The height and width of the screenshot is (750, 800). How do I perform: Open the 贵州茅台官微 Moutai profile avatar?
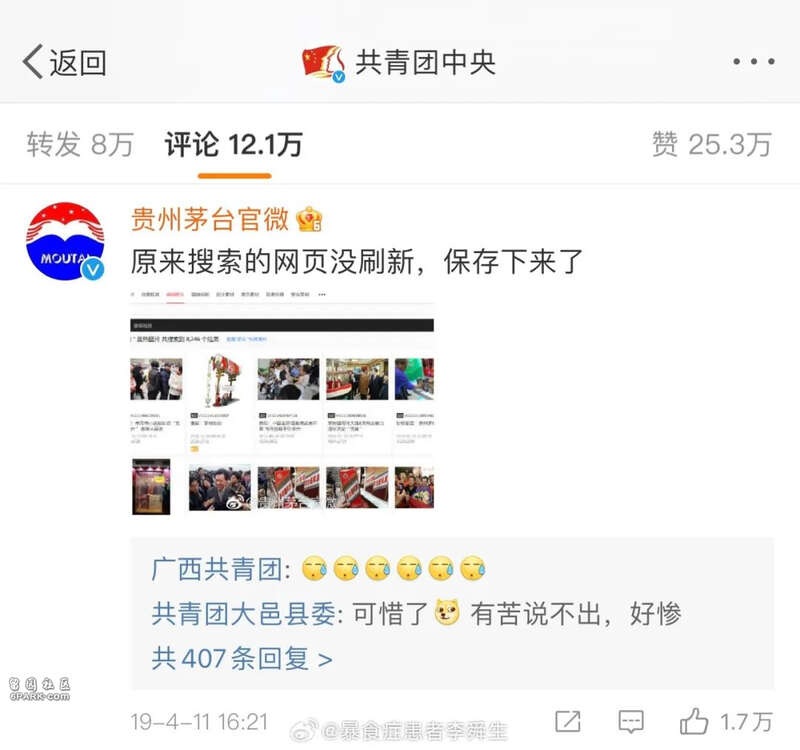pyautogui.click(x=65, y=241)
